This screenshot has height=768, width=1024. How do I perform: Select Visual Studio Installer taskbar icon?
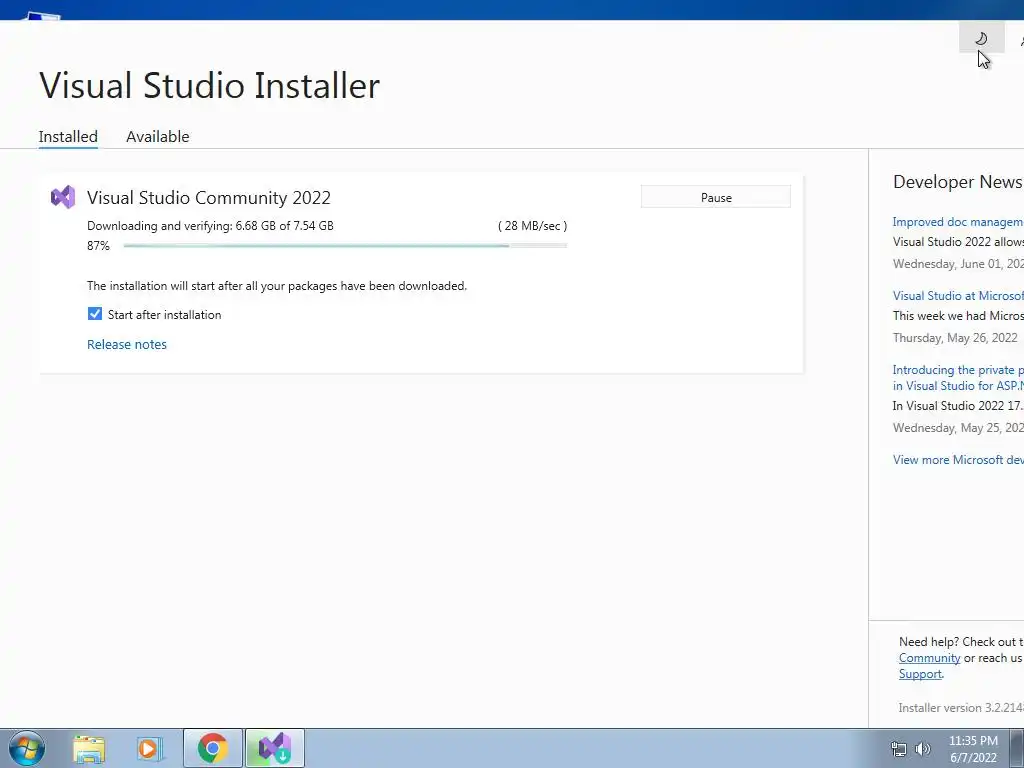click(x=275, y=748)
